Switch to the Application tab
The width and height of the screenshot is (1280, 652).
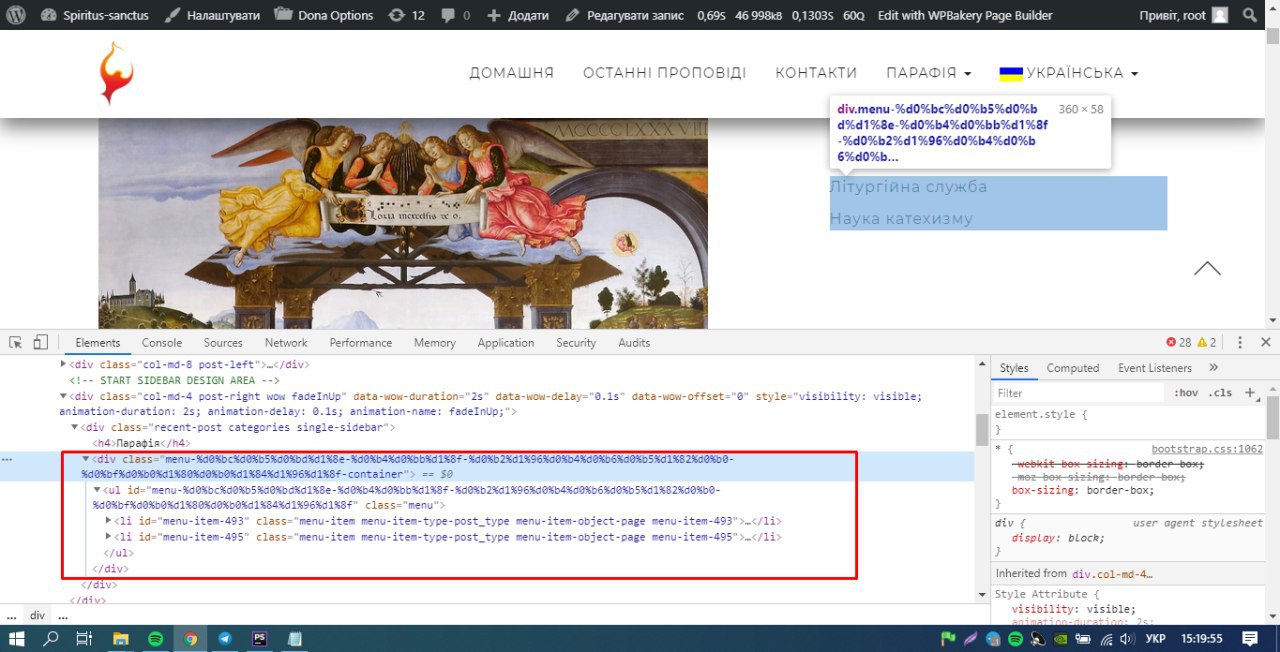point(506,342)
